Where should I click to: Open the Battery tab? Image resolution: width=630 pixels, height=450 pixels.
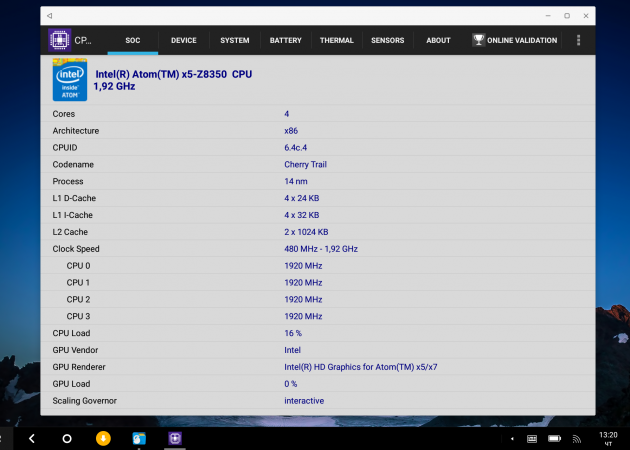pyautogui.click(x=285, y=40)
